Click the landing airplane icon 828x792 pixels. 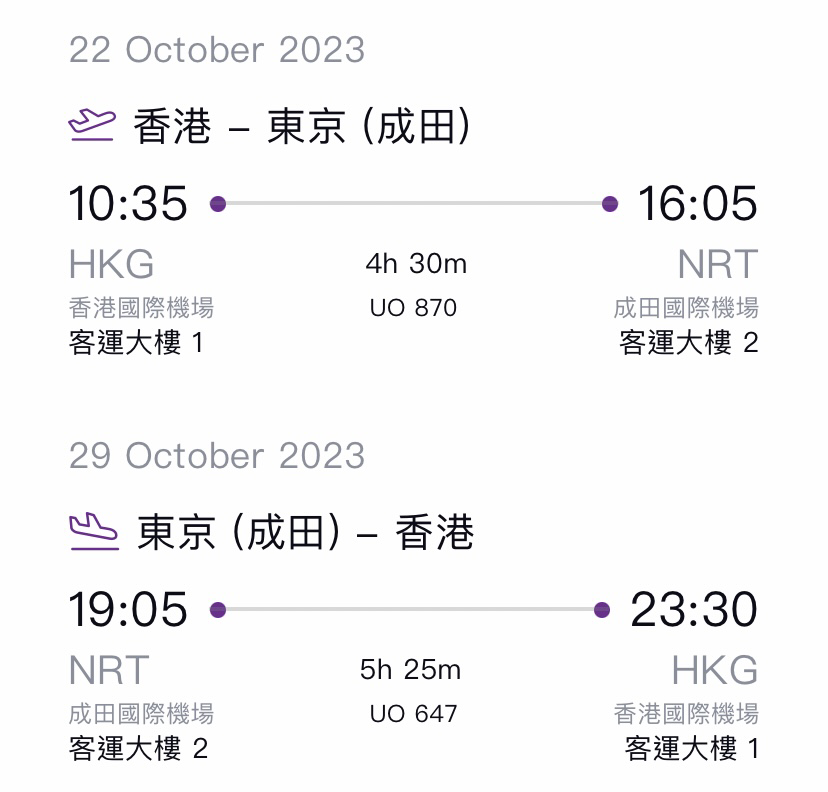[94, 531]
